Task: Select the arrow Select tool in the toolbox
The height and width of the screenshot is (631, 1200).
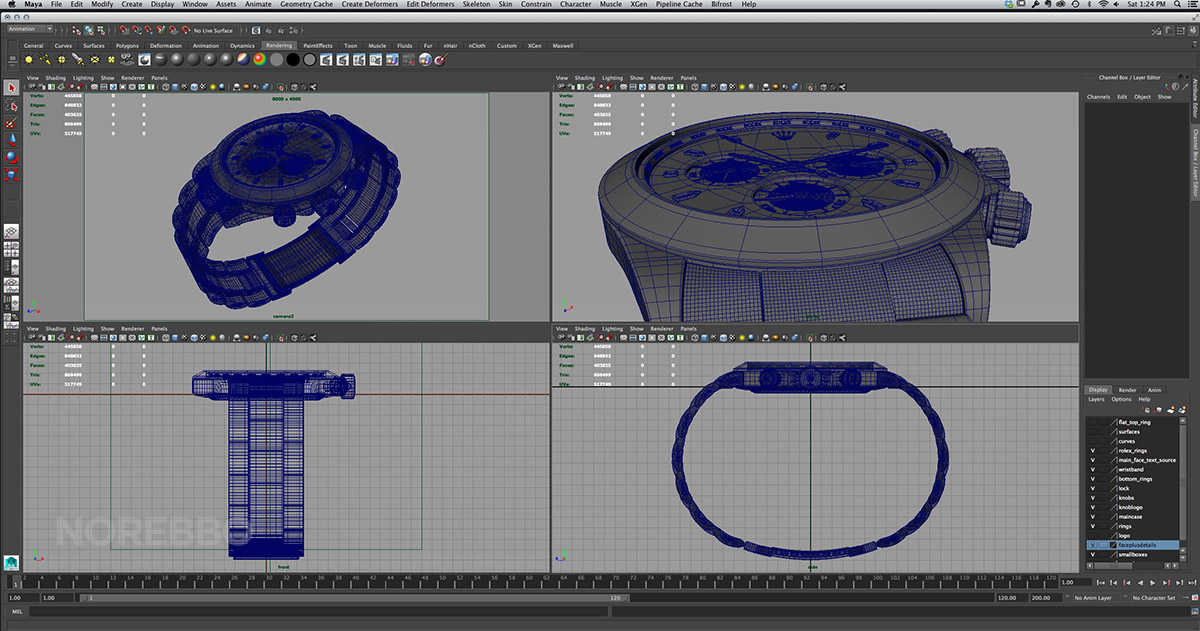Action: coord(12,88)
